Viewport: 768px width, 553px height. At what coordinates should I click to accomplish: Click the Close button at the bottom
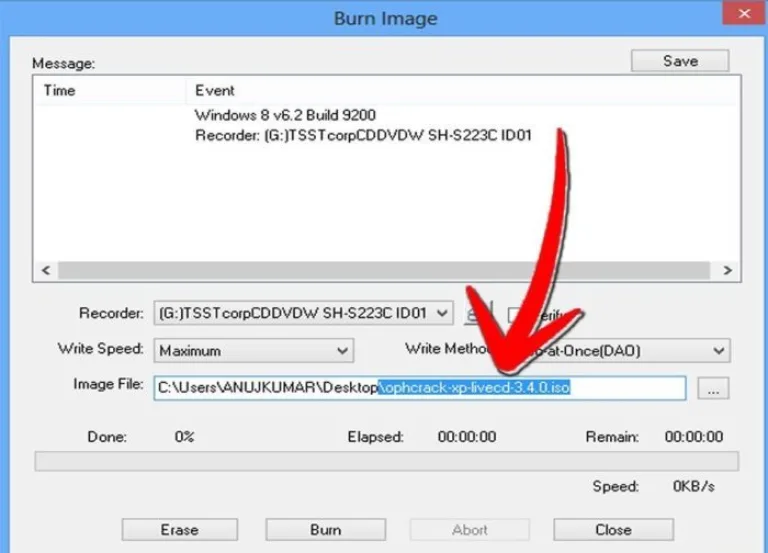(x=613, y=529)
